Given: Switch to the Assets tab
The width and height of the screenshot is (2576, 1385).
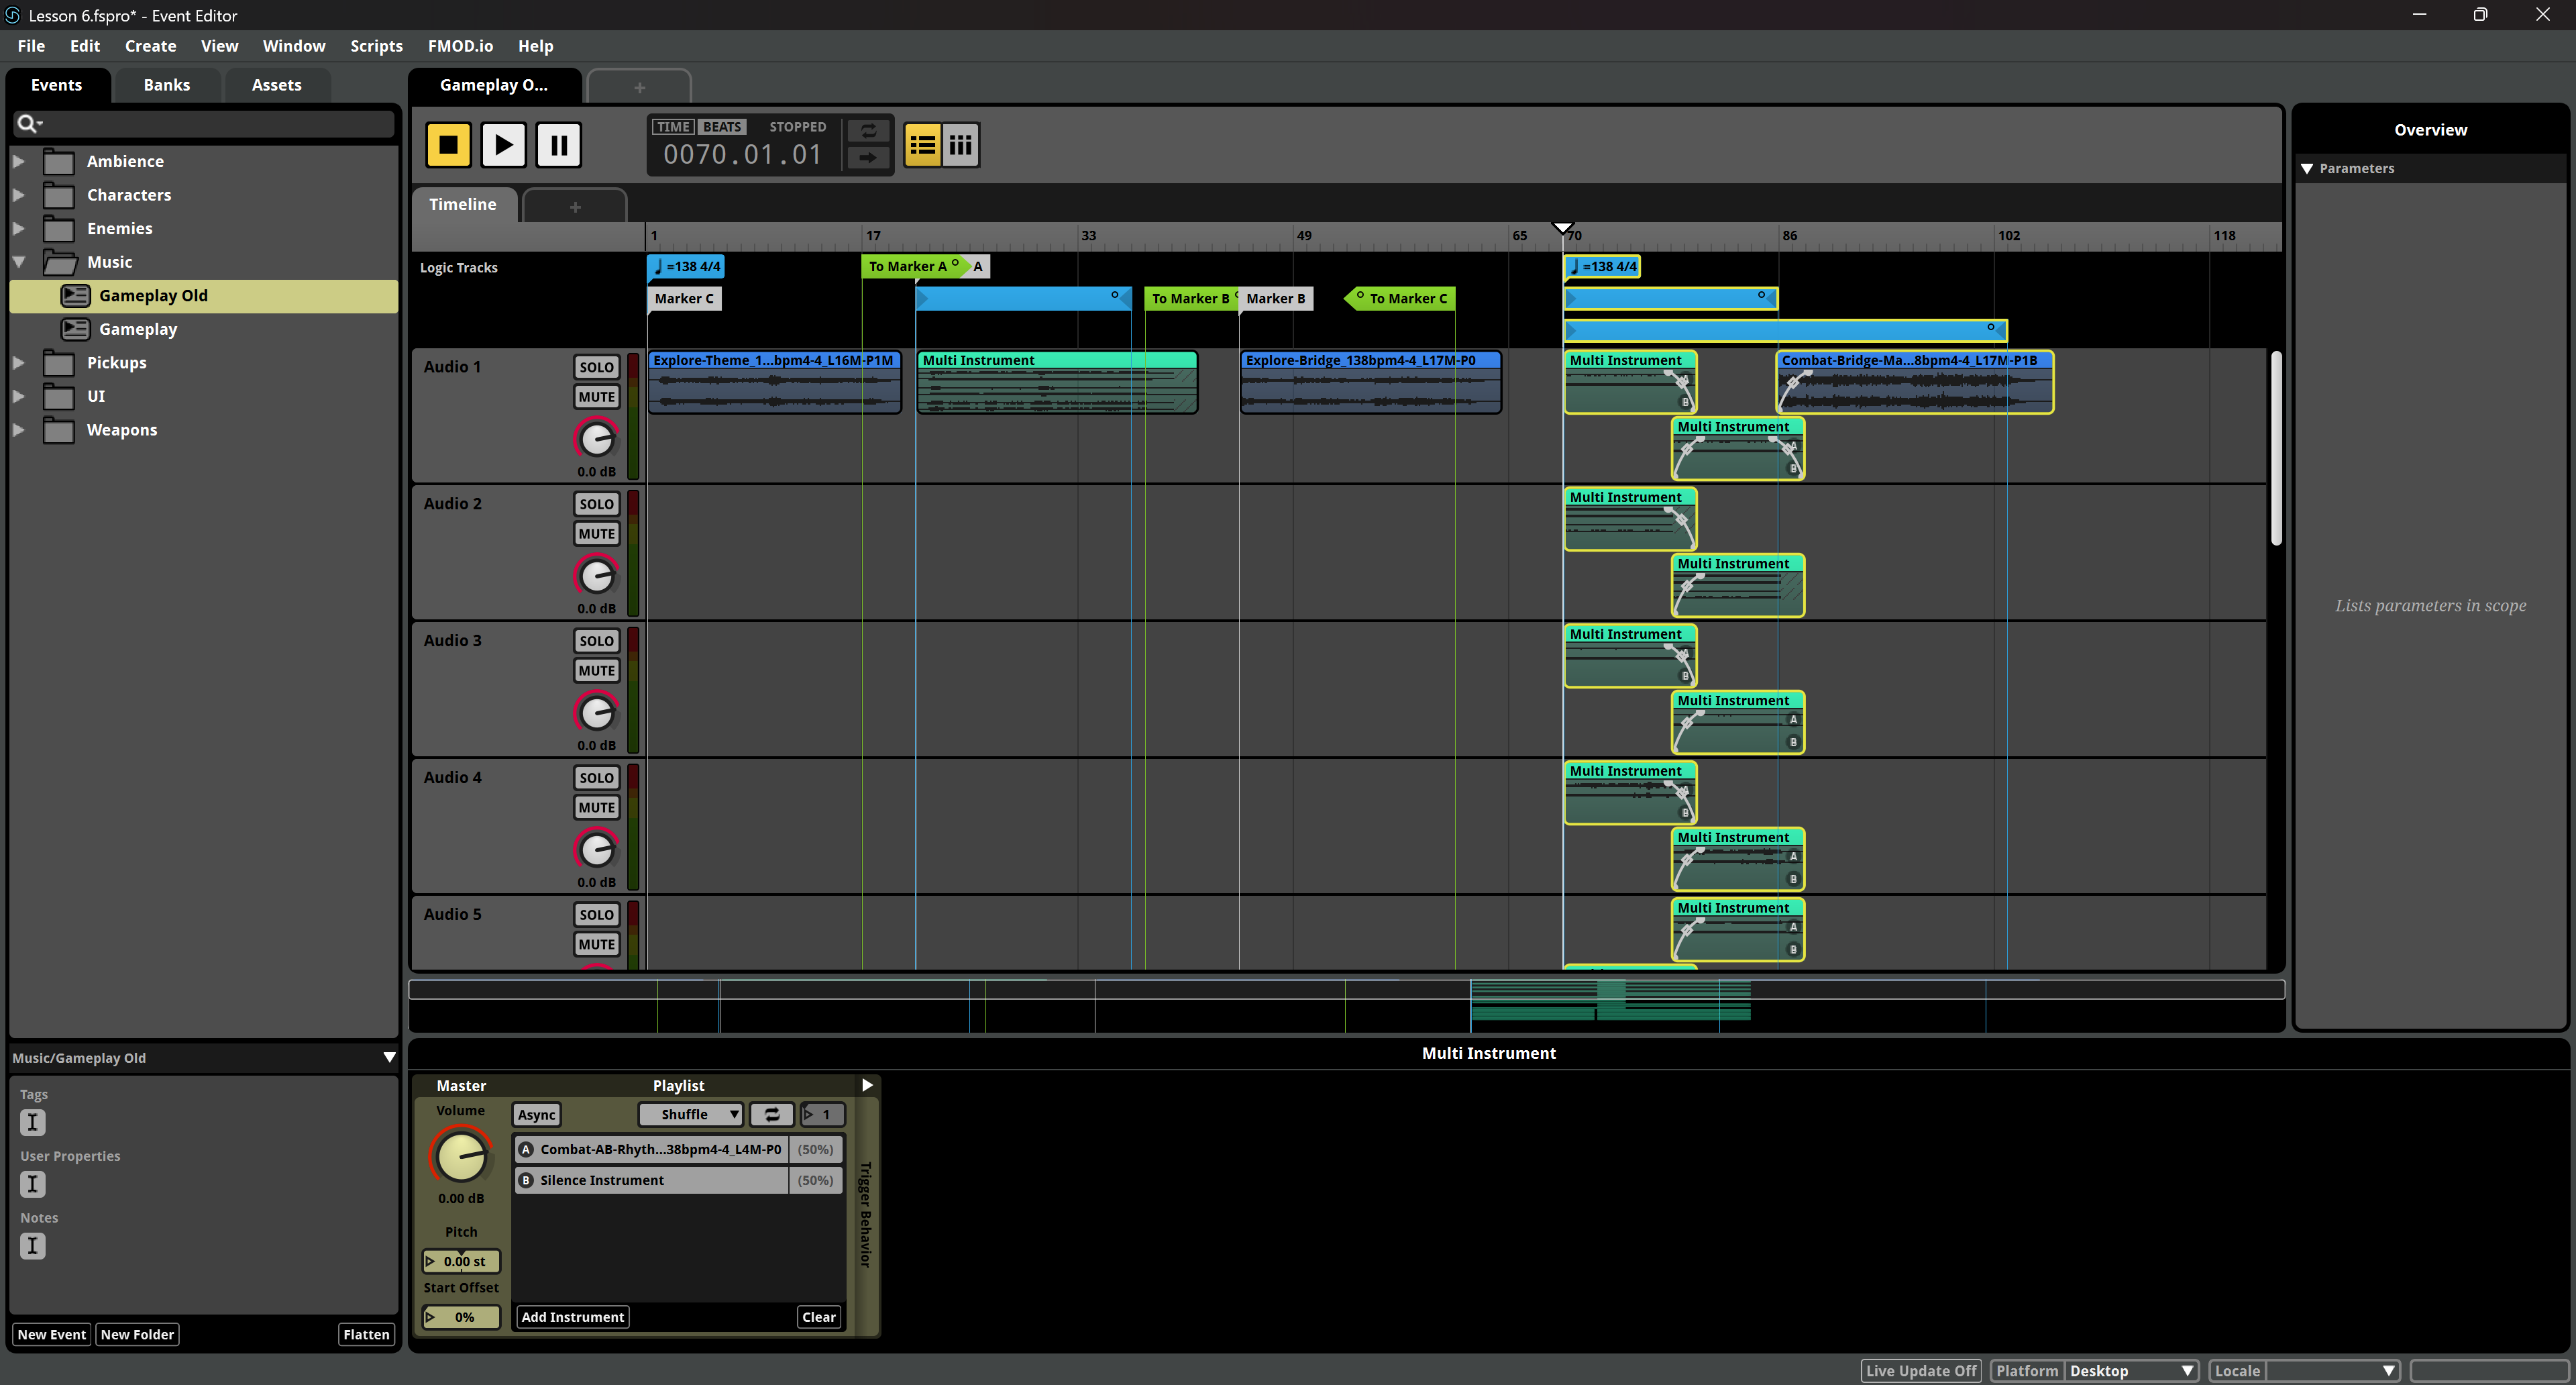Looking at the screenshot, I should [276, 85].
